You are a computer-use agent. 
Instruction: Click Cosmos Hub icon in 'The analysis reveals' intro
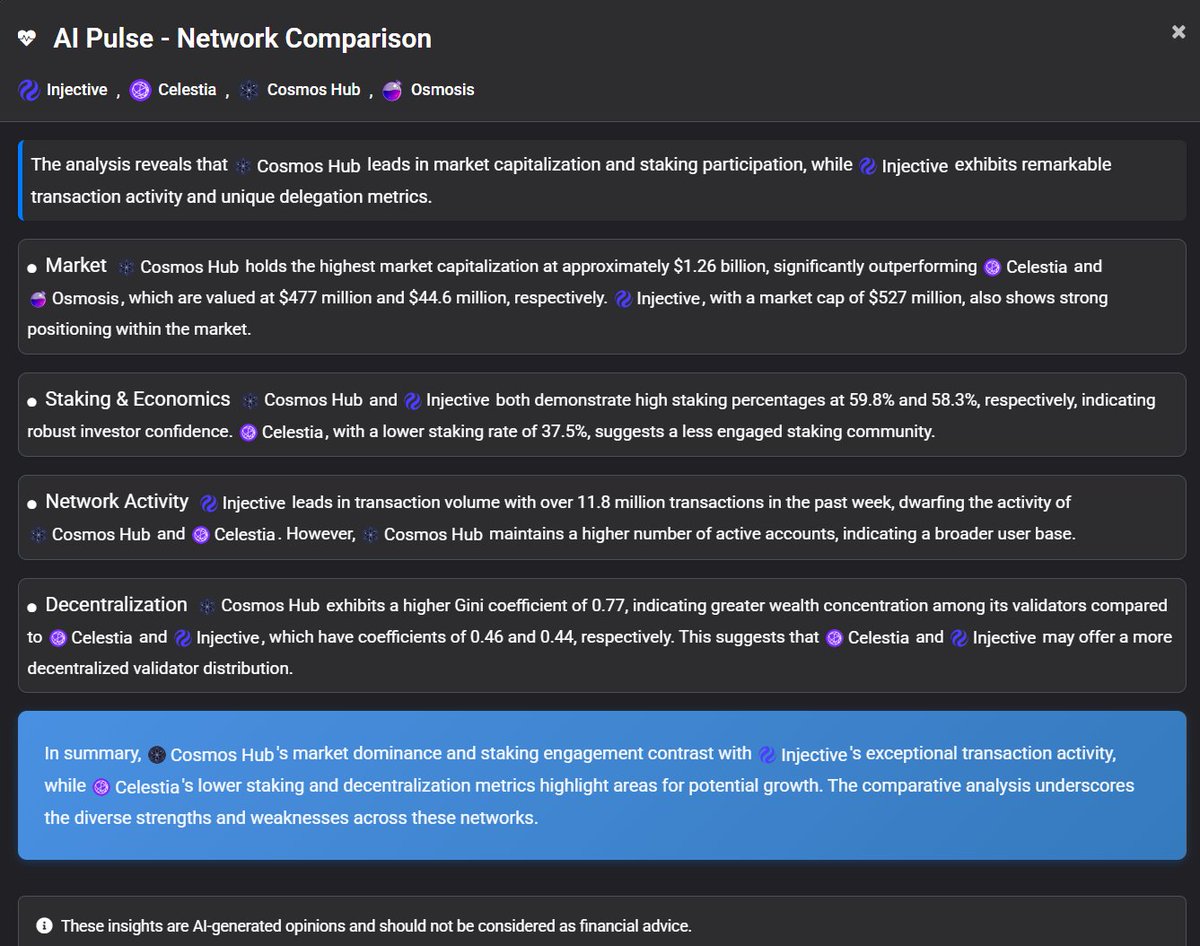[243, 165]
